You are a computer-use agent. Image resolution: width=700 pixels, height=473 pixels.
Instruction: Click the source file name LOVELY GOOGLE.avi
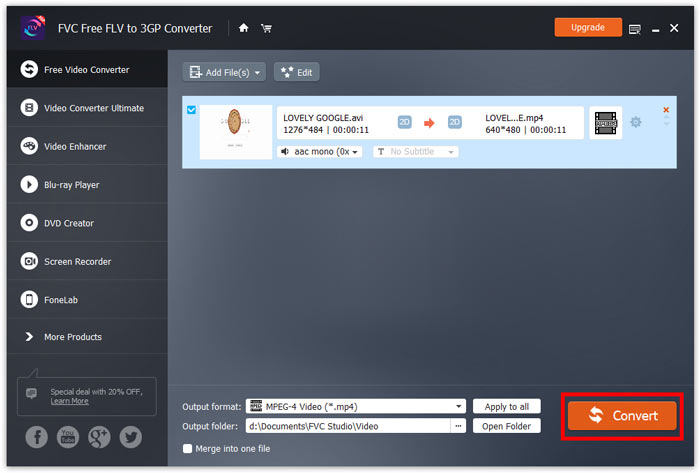pyautogui.click(x=323, y=118)
